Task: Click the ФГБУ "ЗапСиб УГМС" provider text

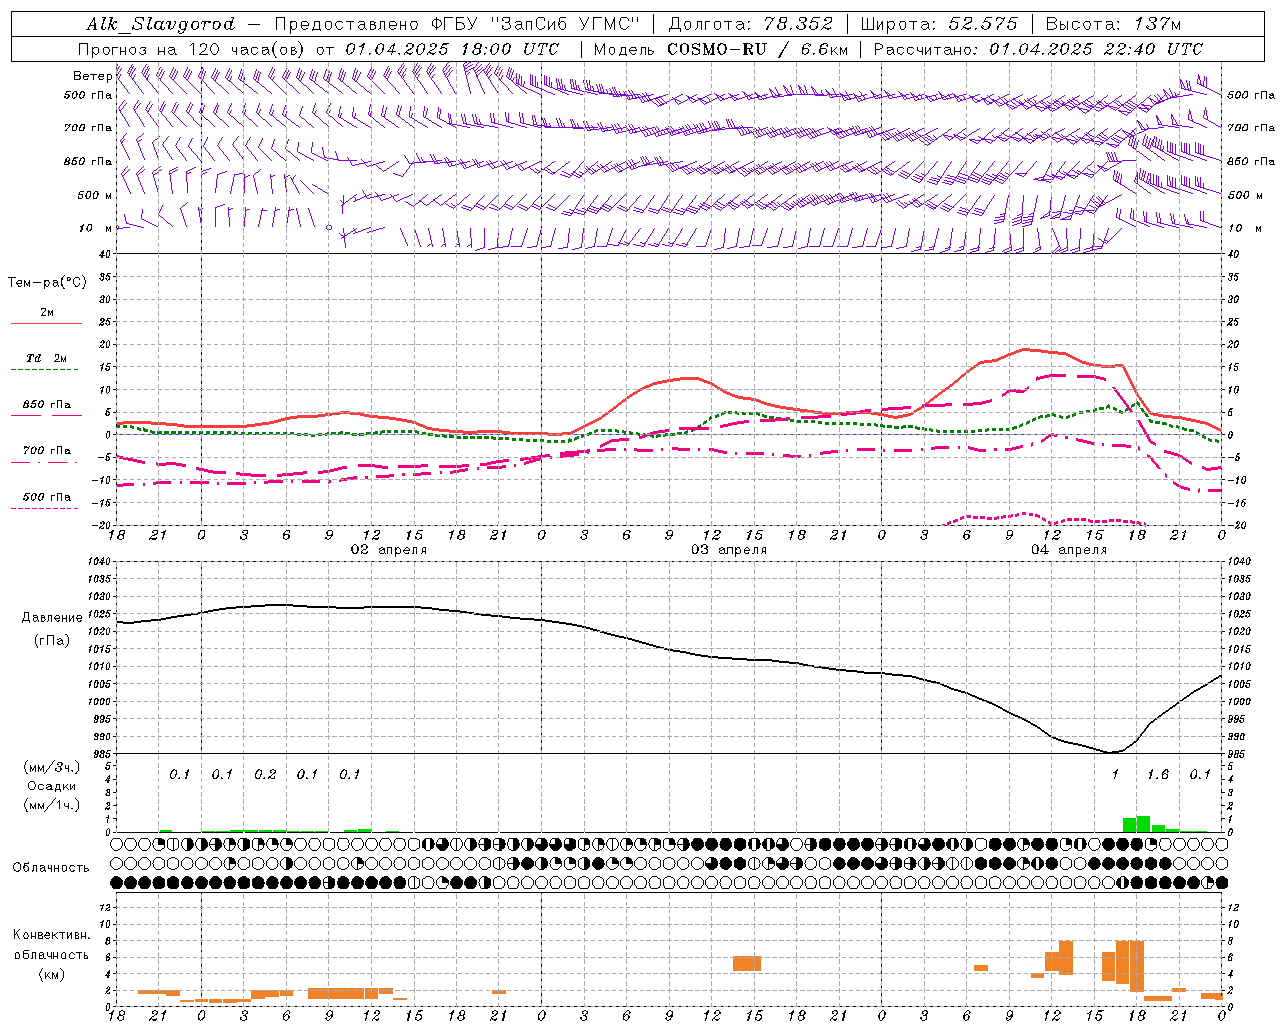Action: [x=537, y=24]
